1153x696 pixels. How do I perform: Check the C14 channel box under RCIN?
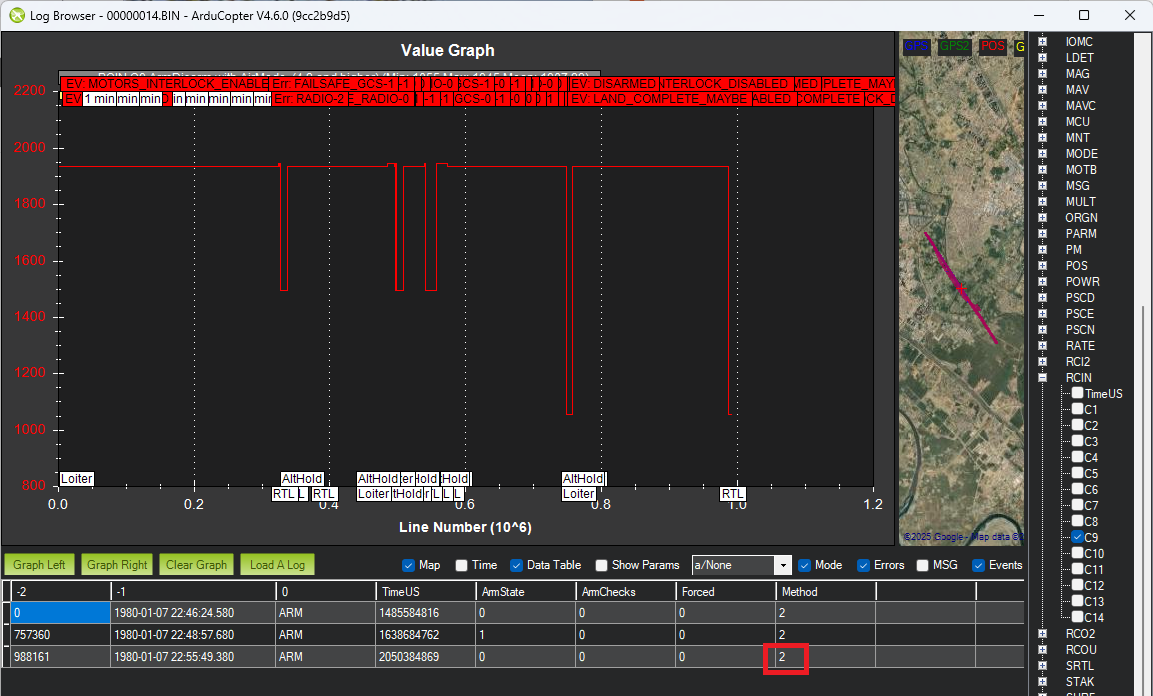[x=1077, y=617]
